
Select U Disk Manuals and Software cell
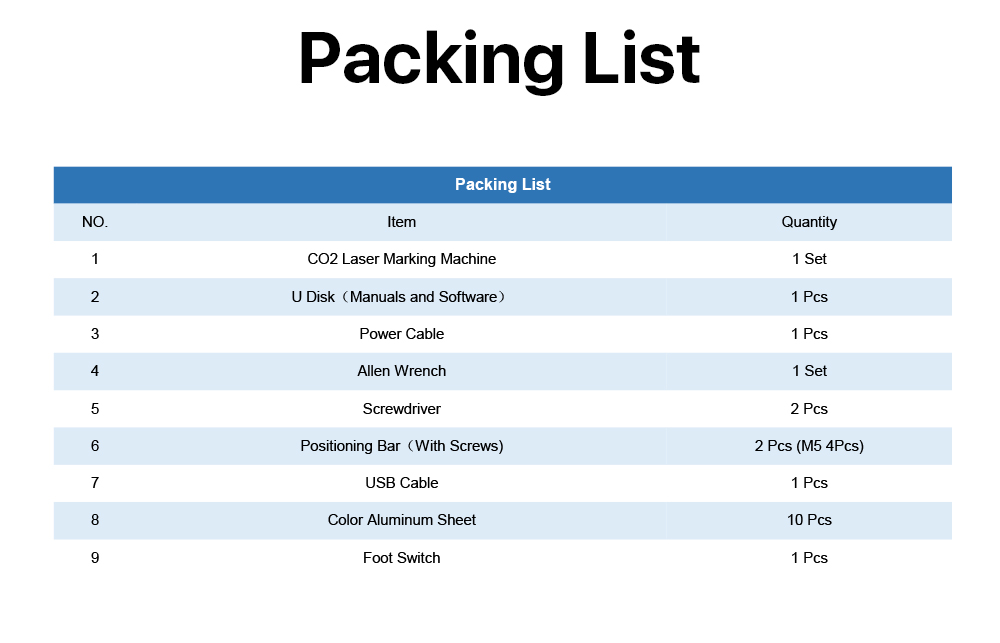click(402, 297)
